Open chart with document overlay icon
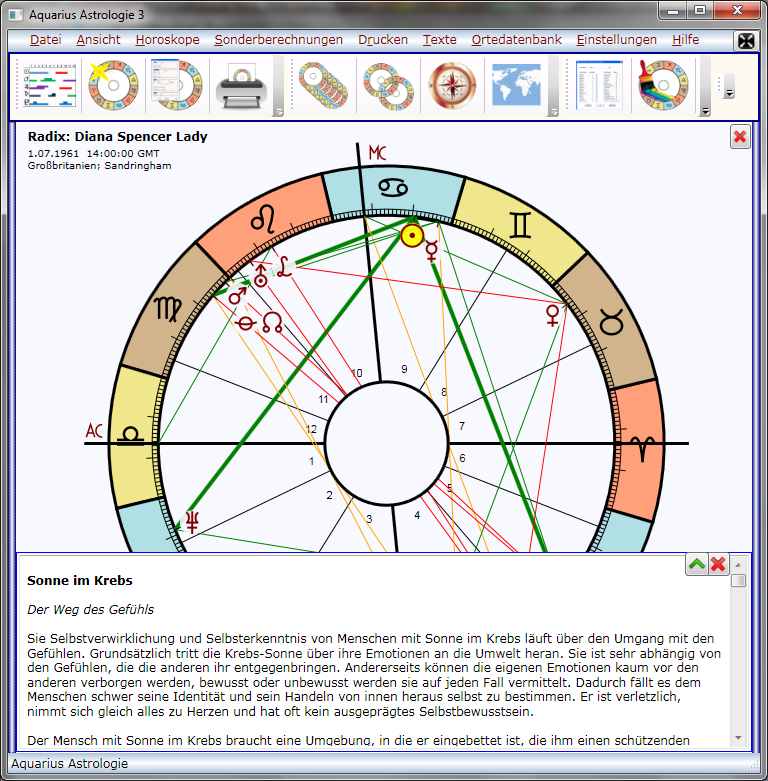The width and height of the screenshot is (768, 781). 176,85
